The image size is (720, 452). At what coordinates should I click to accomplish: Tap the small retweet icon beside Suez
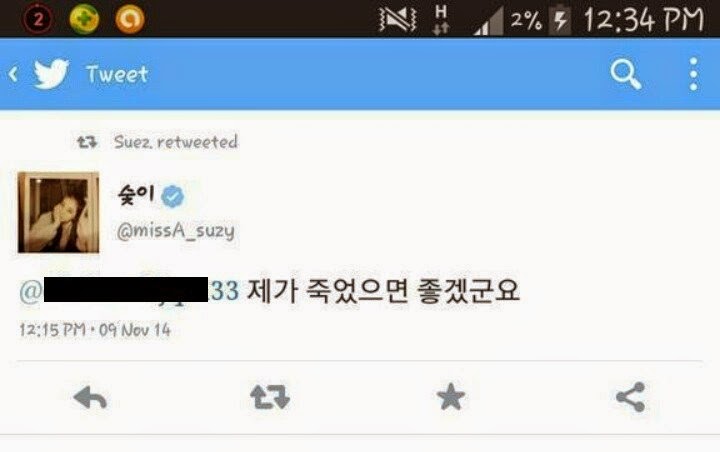coord(87,142)
